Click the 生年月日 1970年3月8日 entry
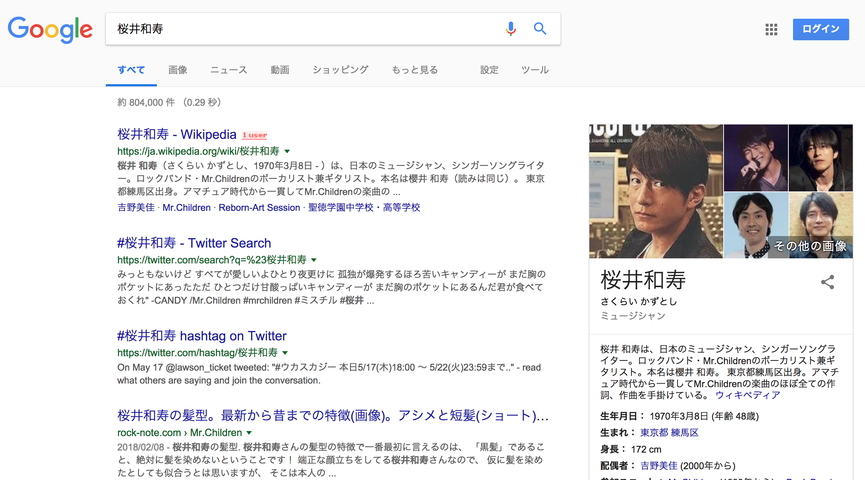 (680, 416)
